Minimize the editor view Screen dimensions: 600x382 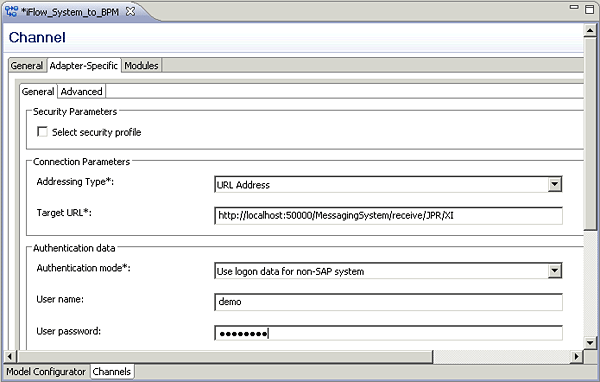point(574,7)
